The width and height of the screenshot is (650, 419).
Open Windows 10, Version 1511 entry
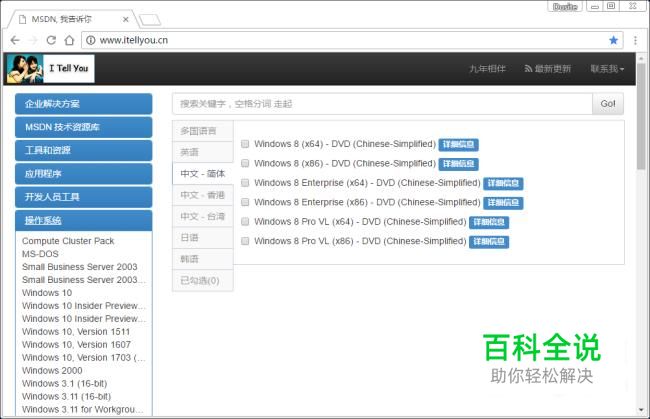pos(76,332)
